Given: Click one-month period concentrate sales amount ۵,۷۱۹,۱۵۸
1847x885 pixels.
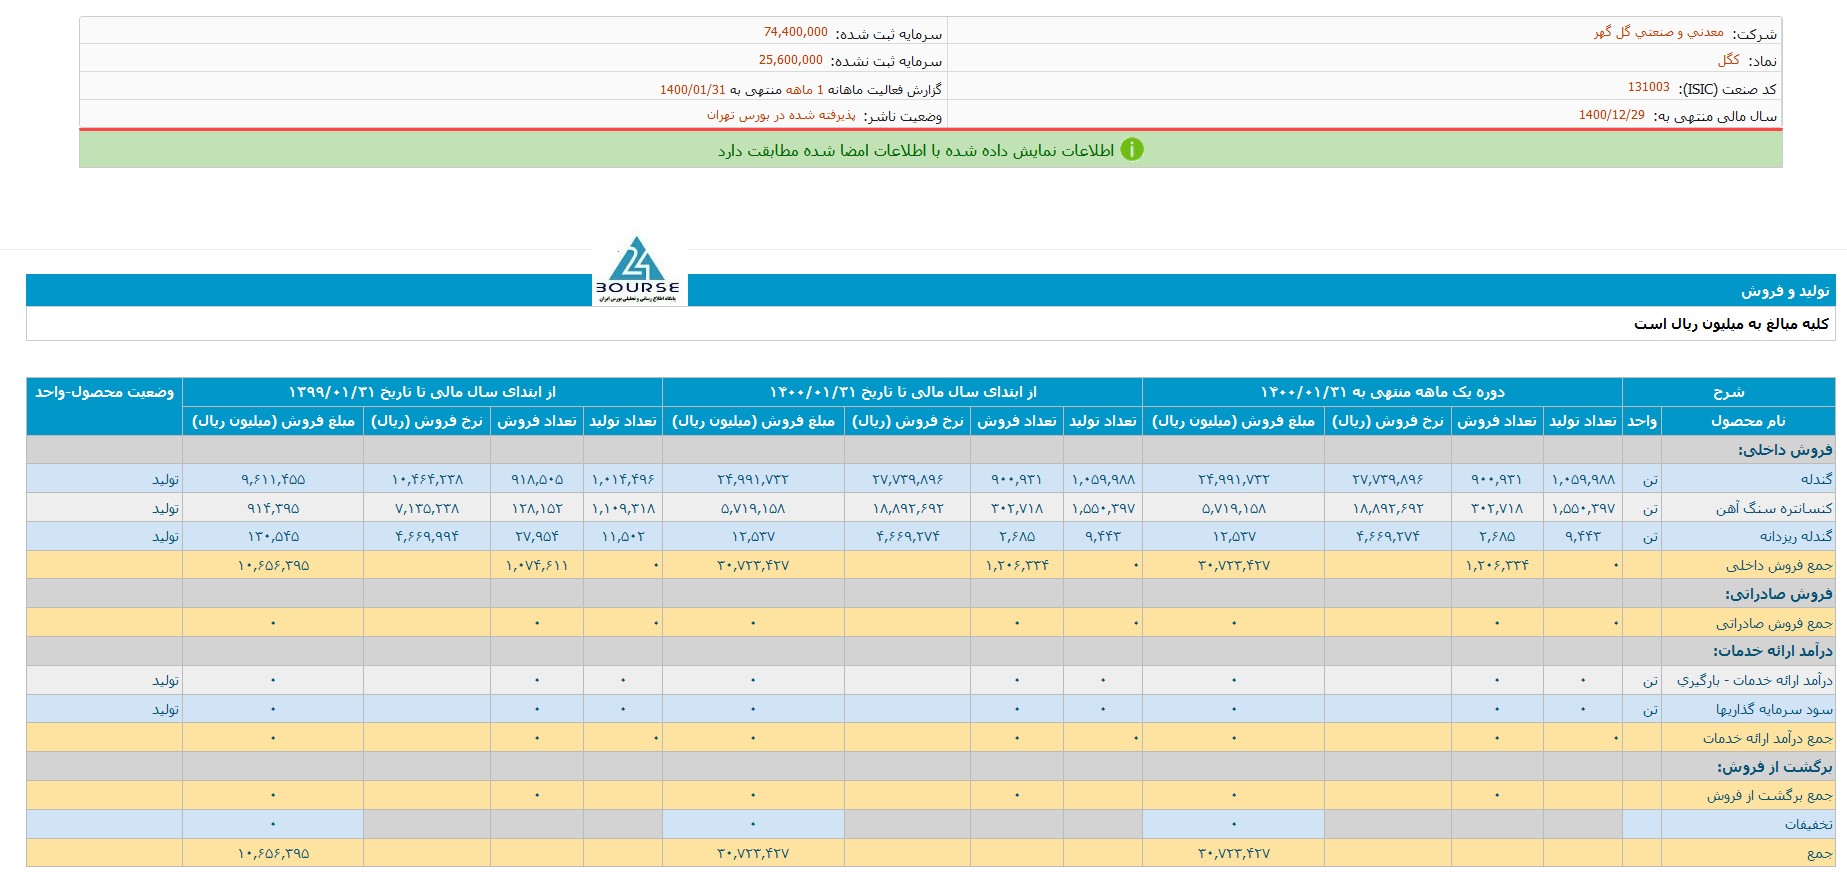Looking at the screenshot, I should (x=1233, y=509).
